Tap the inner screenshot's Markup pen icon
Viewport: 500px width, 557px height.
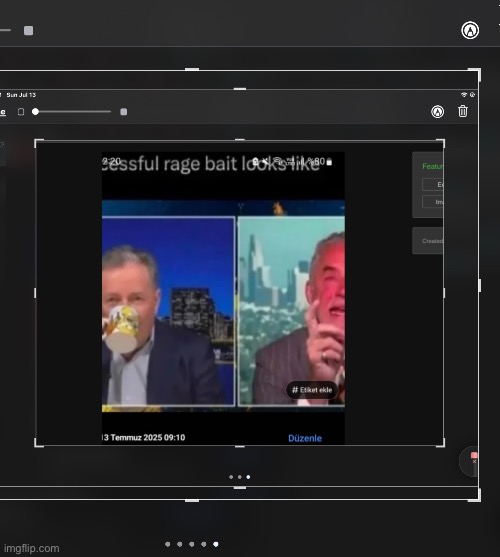click(437, 112)
